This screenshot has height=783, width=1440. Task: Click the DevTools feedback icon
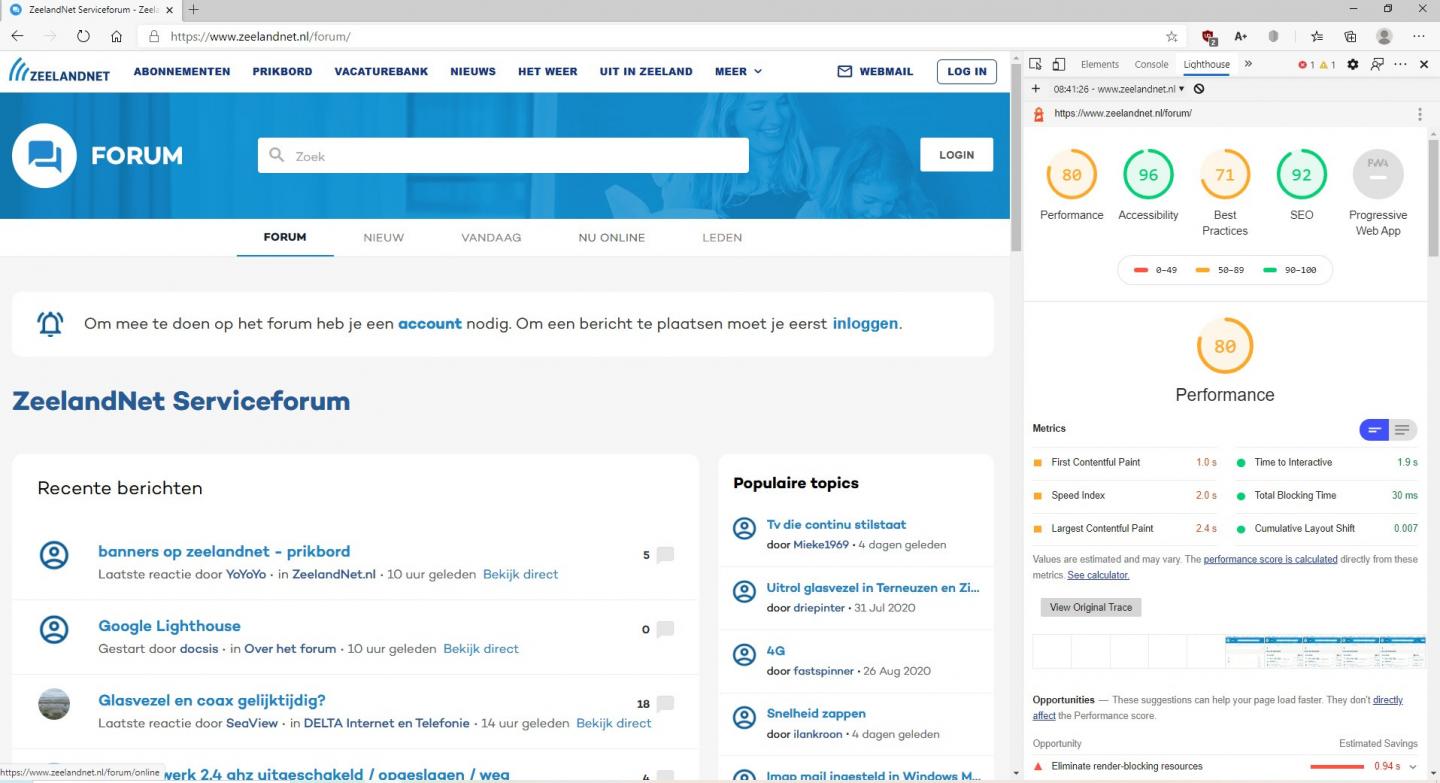tap(1377, 64)
